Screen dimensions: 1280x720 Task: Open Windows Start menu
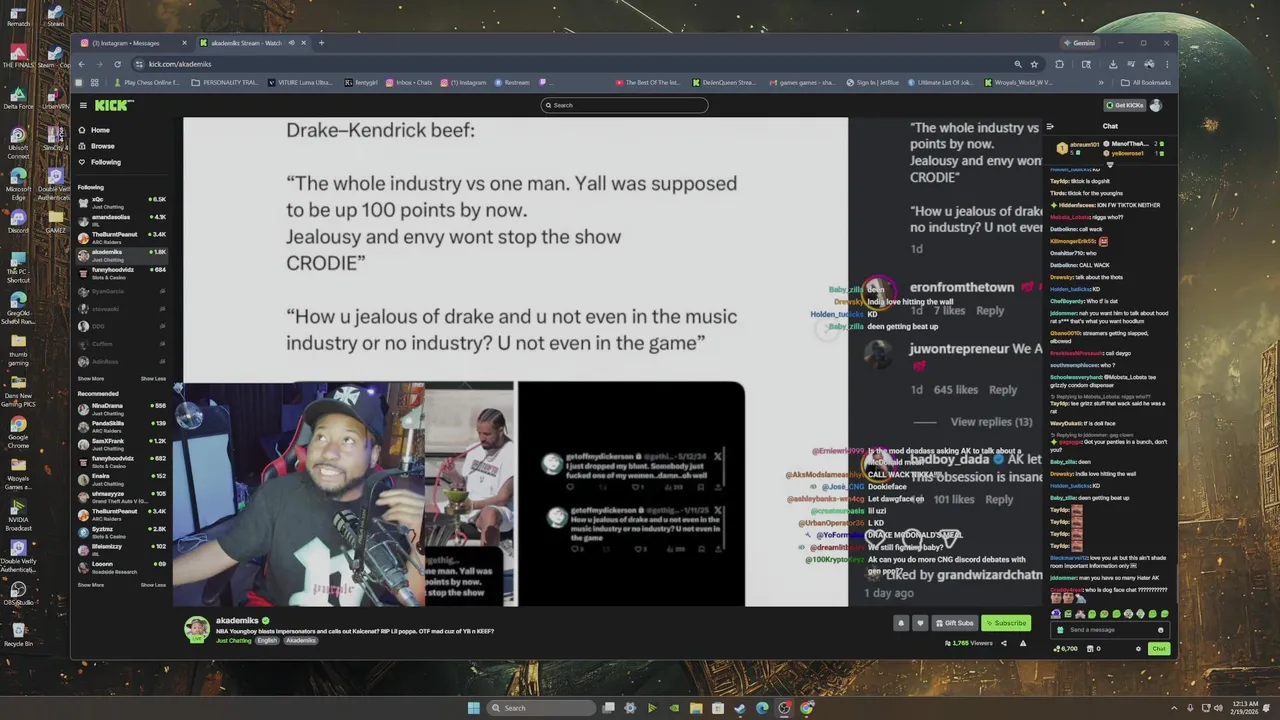coord(473,708)
